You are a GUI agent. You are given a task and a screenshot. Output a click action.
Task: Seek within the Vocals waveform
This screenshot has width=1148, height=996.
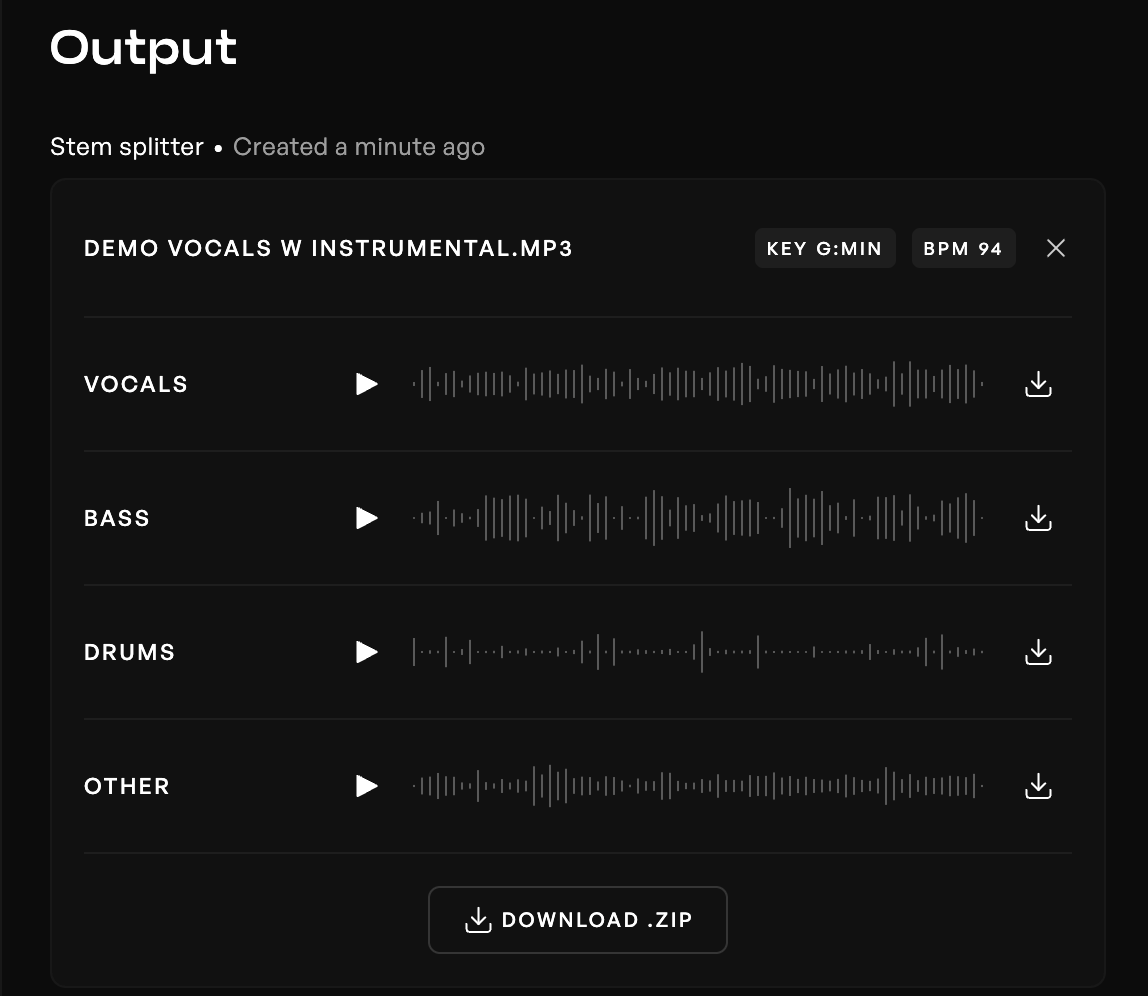tap(698, 384)
